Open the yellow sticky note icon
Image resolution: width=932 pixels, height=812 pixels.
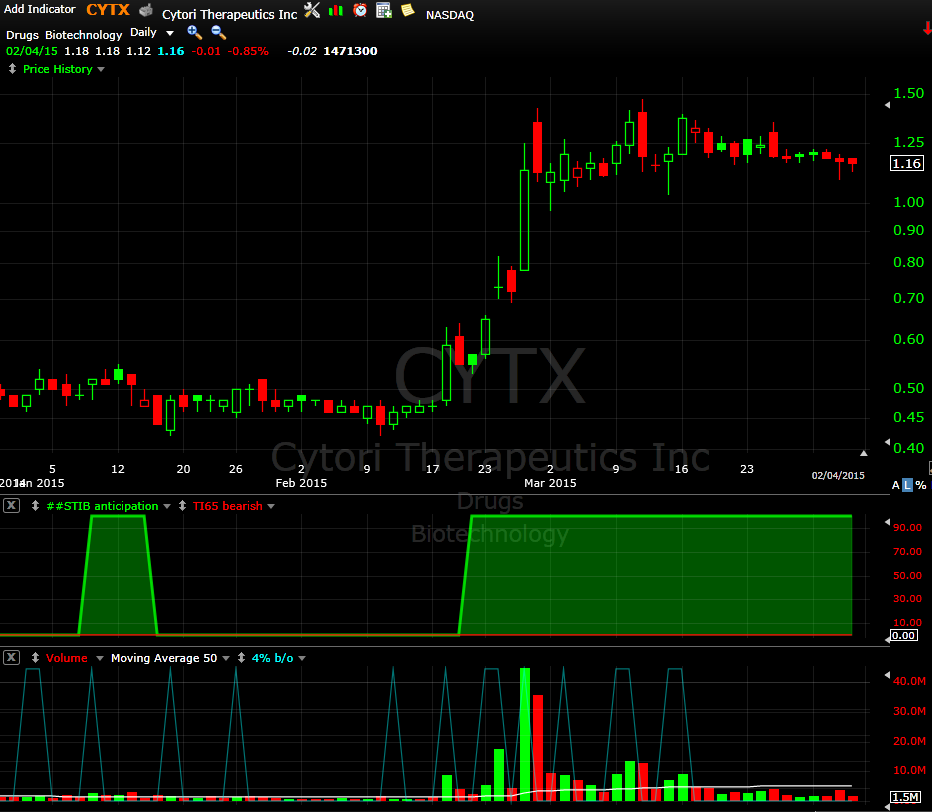408,10
